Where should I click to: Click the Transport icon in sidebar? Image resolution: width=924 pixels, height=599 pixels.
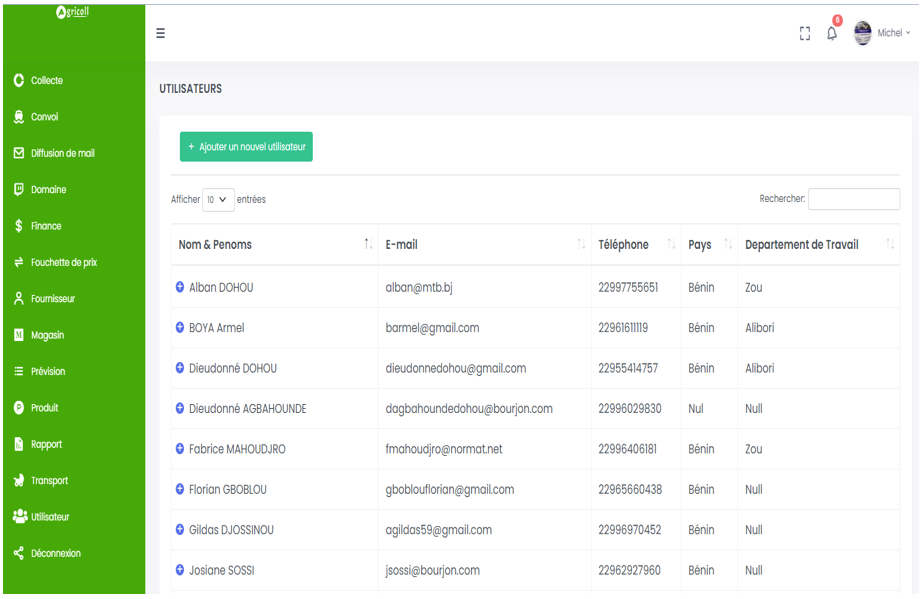tap(19, 481)
